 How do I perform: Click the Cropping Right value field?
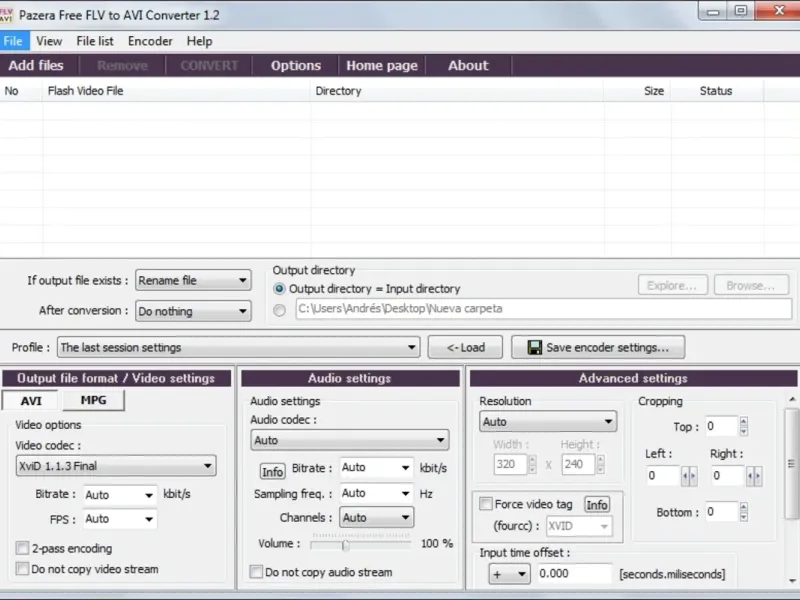[x=728, y=476]
